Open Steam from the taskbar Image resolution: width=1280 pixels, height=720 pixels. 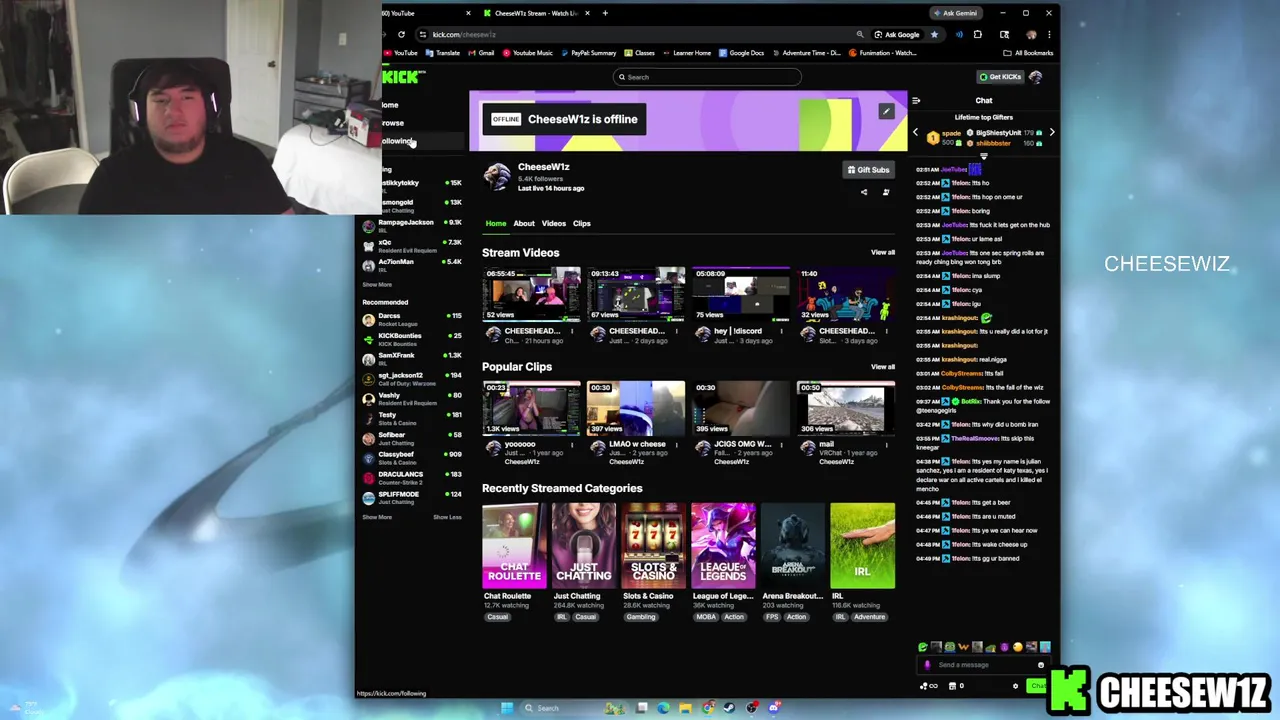(729, 708)
